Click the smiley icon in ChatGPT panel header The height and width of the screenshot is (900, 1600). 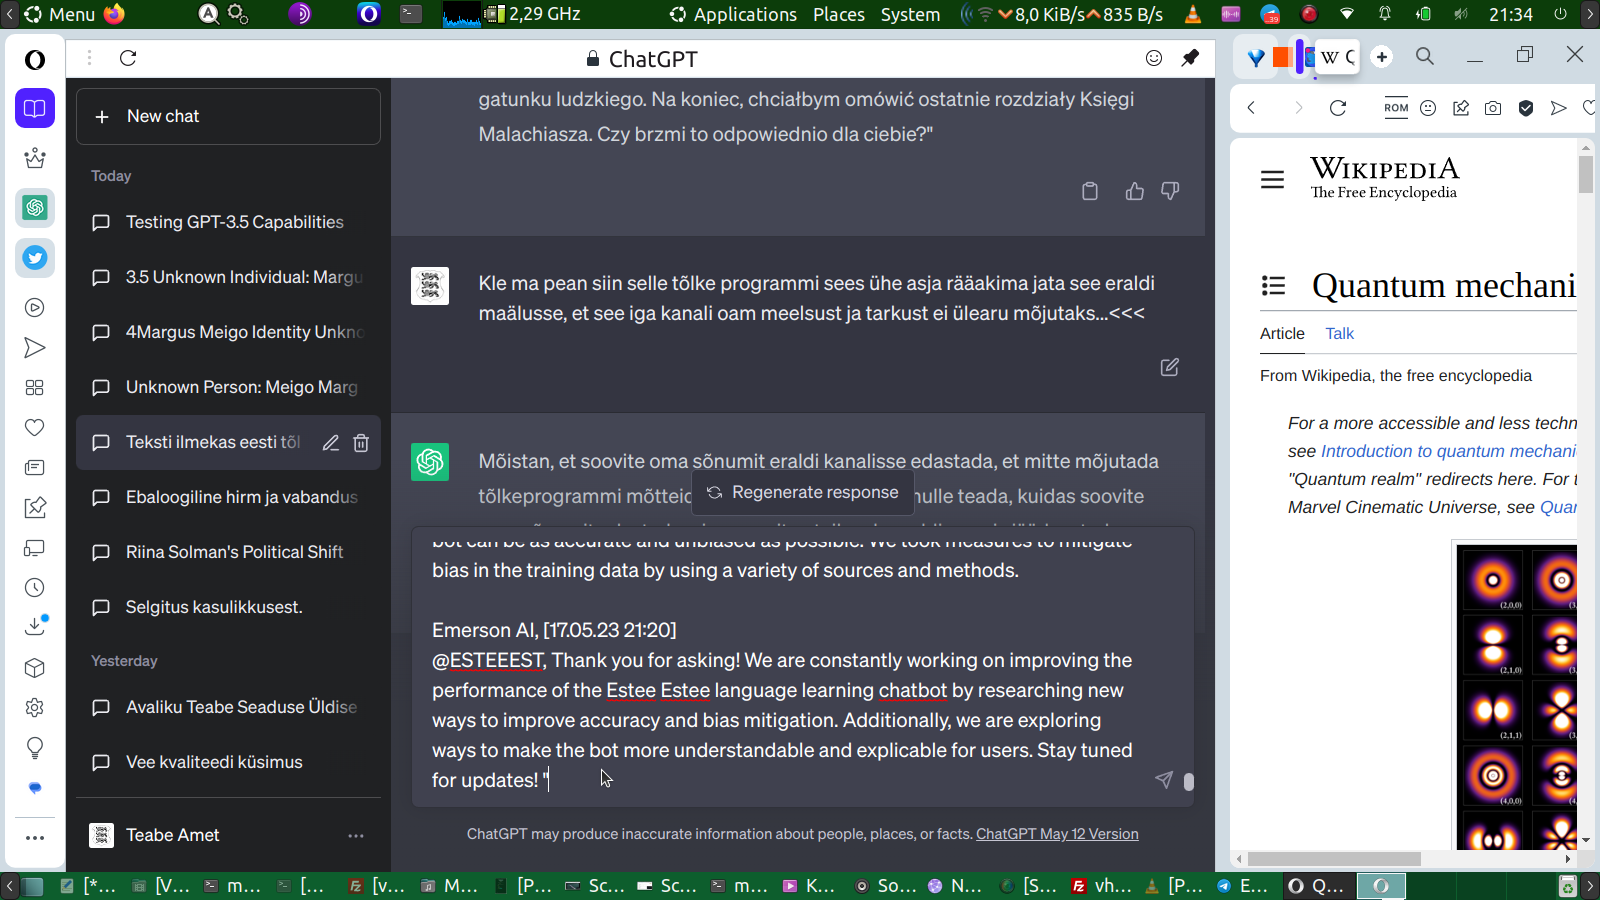click(1154, 58)
